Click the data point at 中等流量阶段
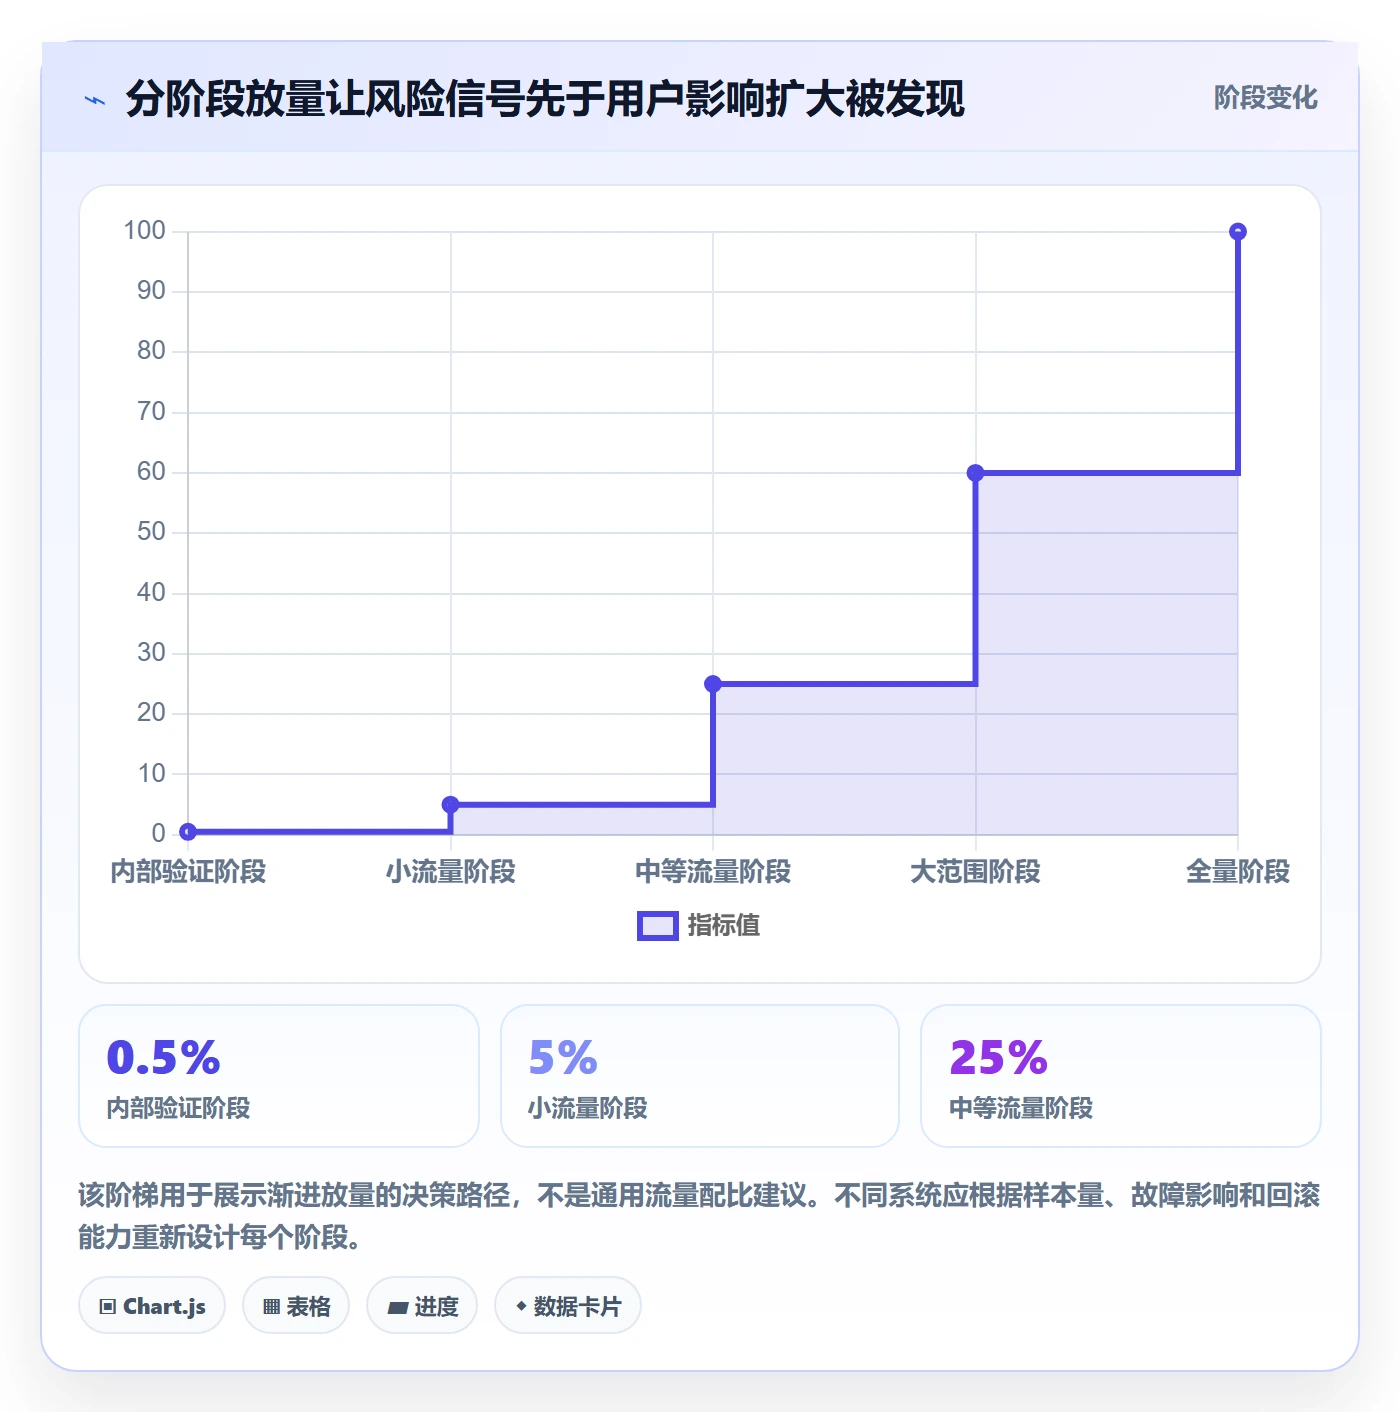The image size is (1400, 1412). 713,684
